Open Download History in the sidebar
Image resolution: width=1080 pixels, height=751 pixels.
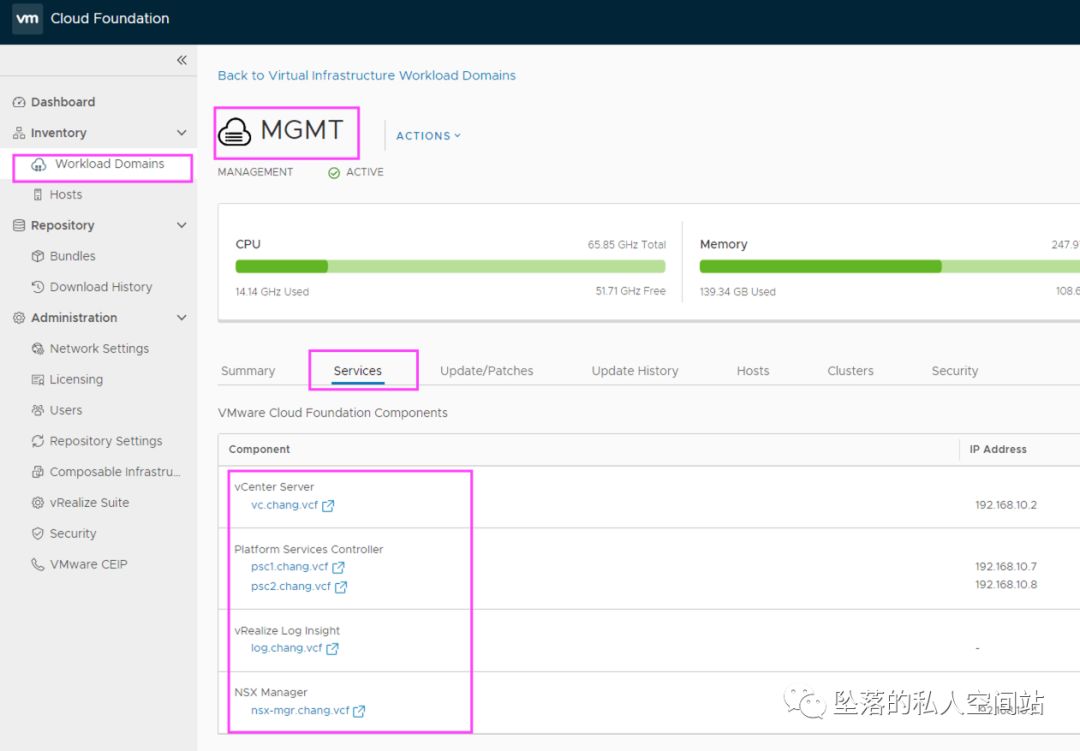tap(101, 287)
